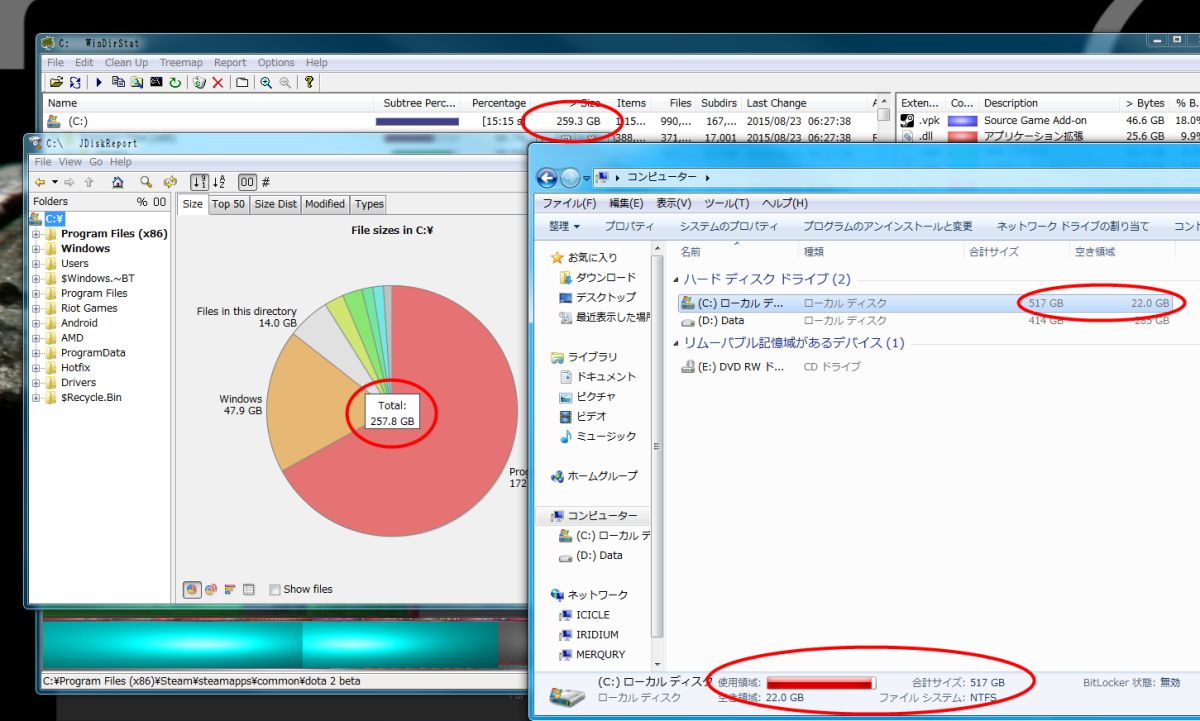Open JDiskReport back history dropdown arrow
The width and height of the screenshot is (1200, 721).
55,182
